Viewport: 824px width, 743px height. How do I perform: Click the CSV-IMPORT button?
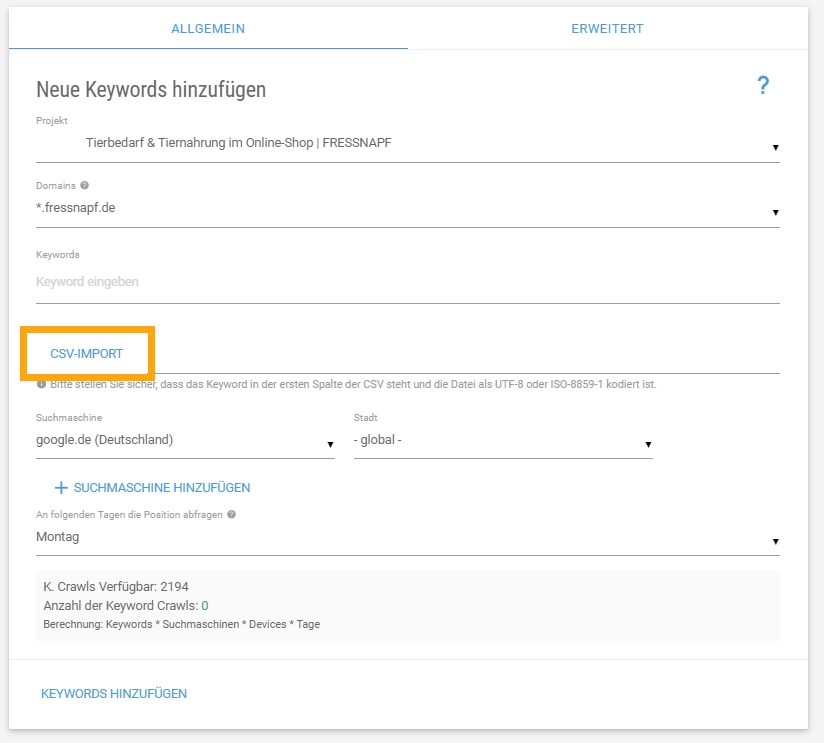87,354
